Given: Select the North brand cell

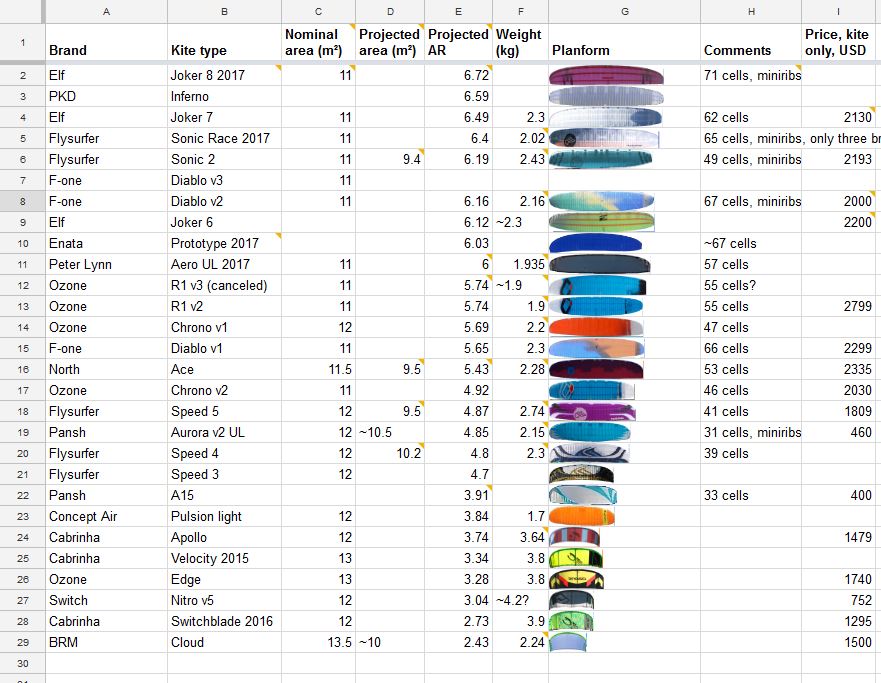Looking at the screenshot, I should point(106,369).
